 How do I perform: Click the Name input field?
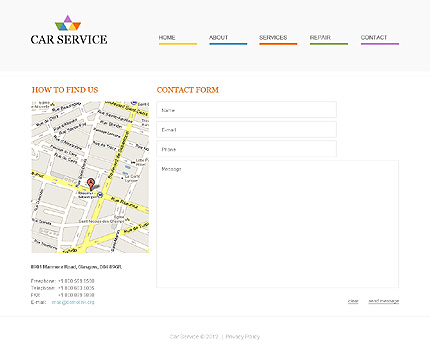pyautogui.click(x=246, y=110)
